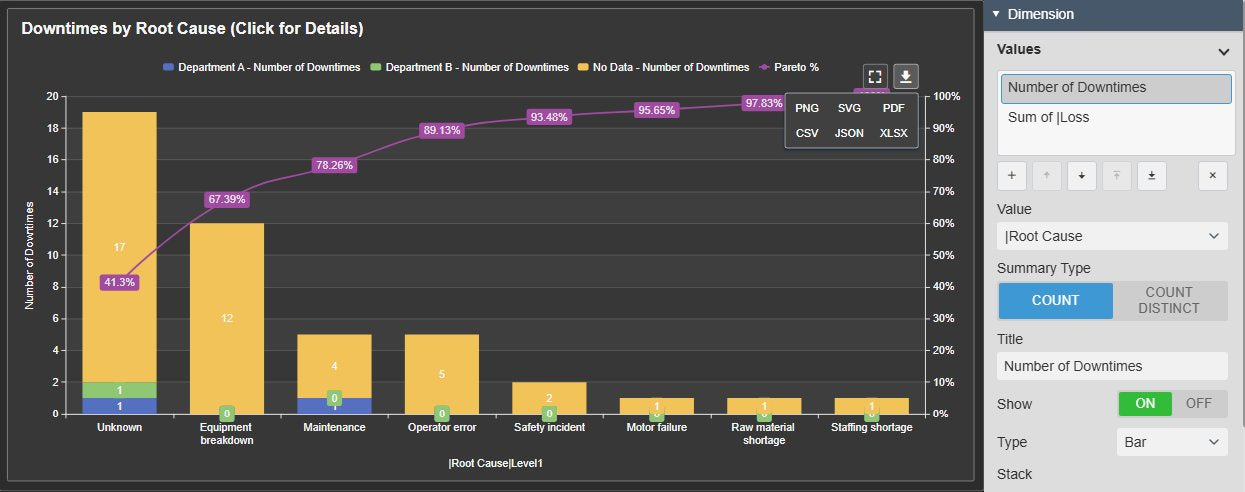
Task: Toggle No Data legend series
Action: [x=663, y=67]
